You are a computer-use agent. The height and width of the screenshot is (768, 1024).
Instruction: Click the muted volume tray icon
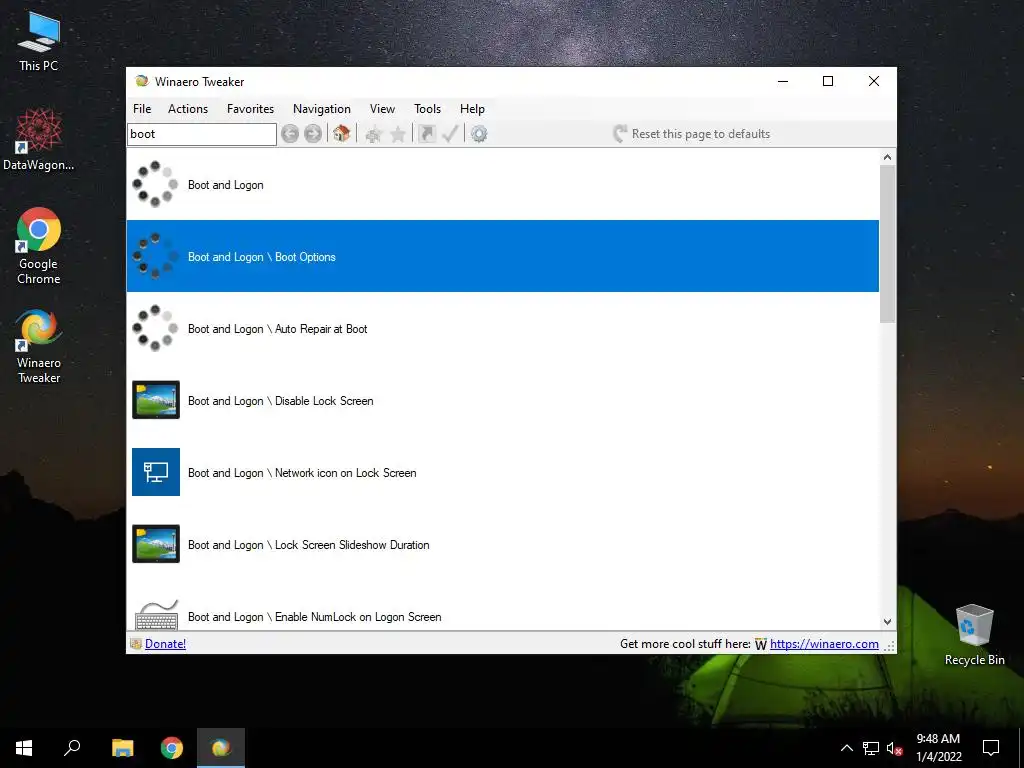coord(895,748)
